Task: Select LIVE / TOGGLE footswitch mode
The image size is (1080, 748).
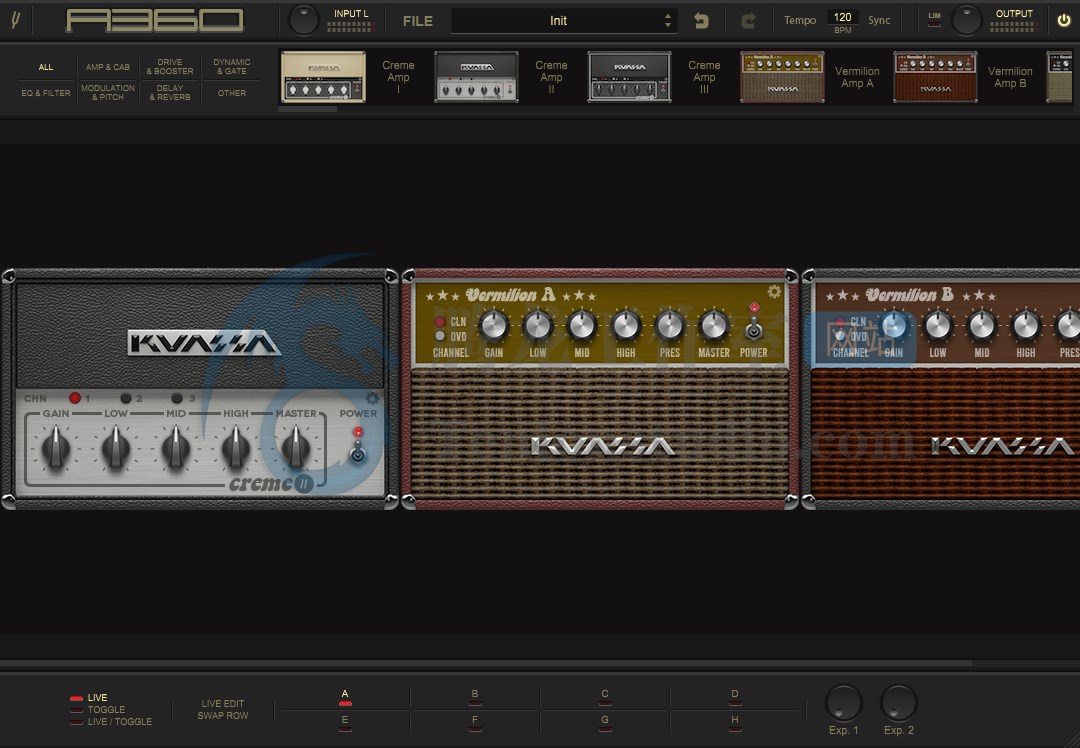Action: click(x=111, y=722)
